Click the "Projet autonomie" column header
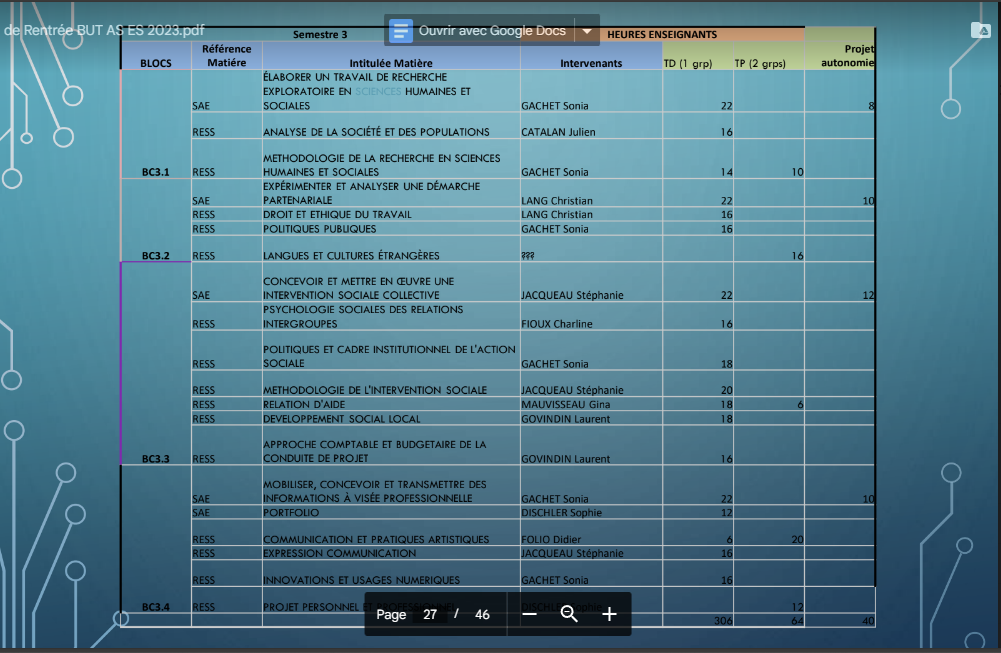This screenshot has height=653, width=1001. (x=848, y=56)
